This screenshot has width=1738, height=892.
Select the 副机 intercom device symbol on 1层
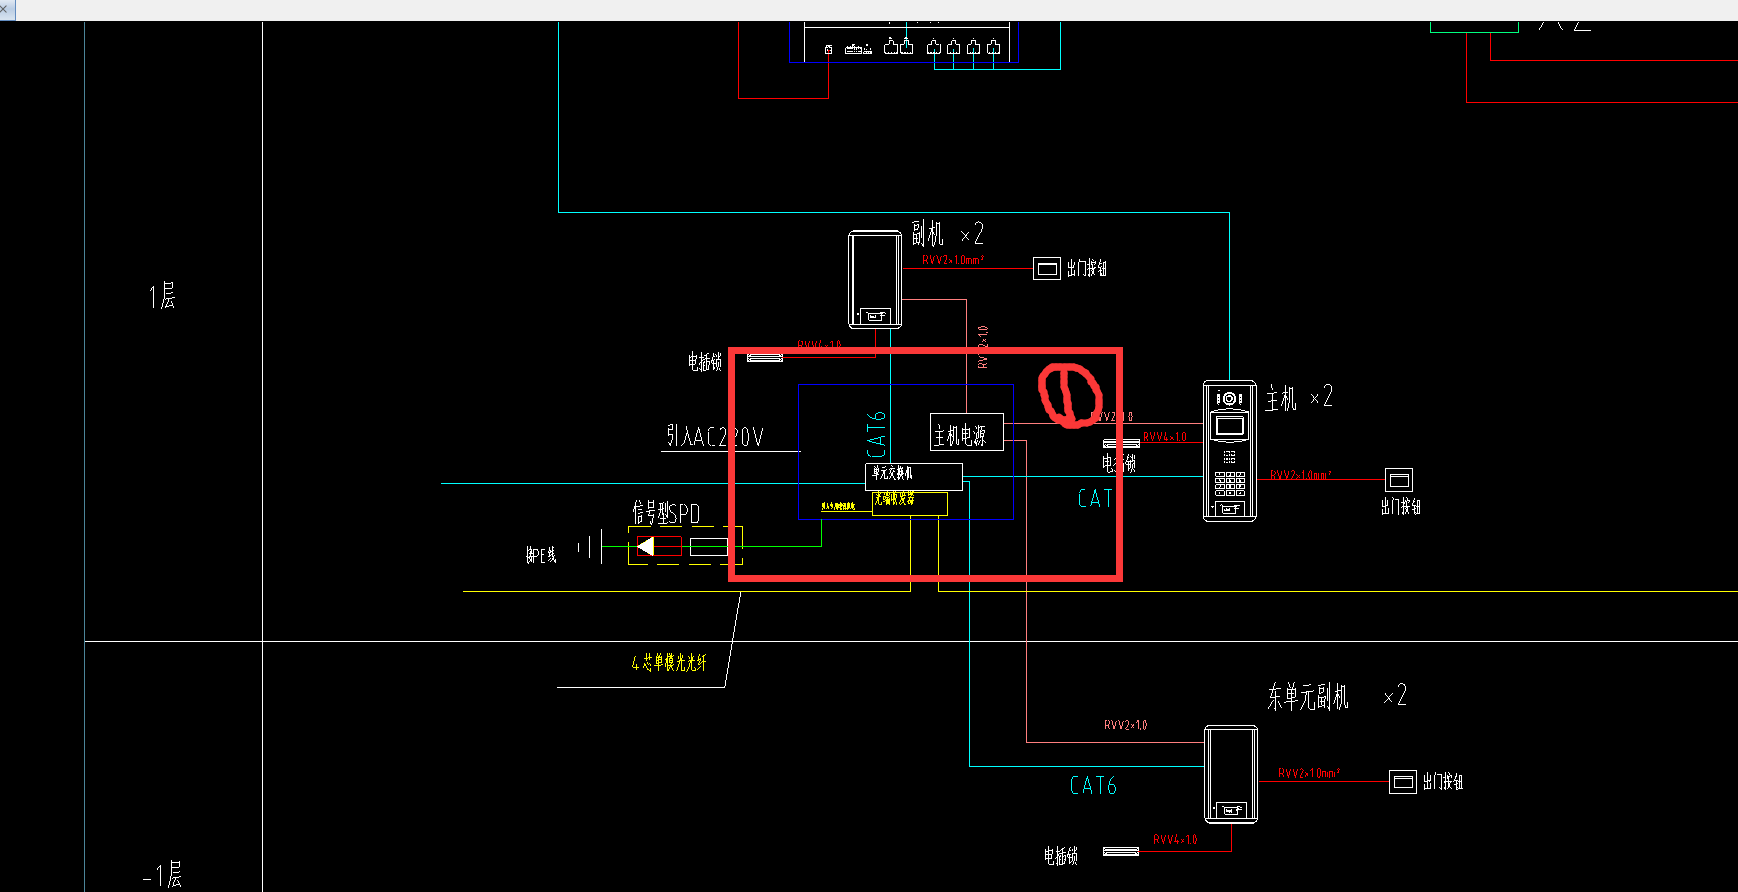click(875, 279)
